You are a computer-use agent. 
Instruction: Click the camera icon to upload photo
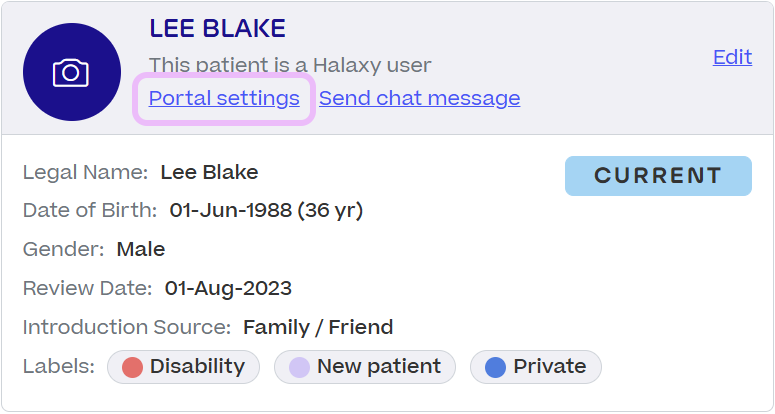[x=71, y=73]
